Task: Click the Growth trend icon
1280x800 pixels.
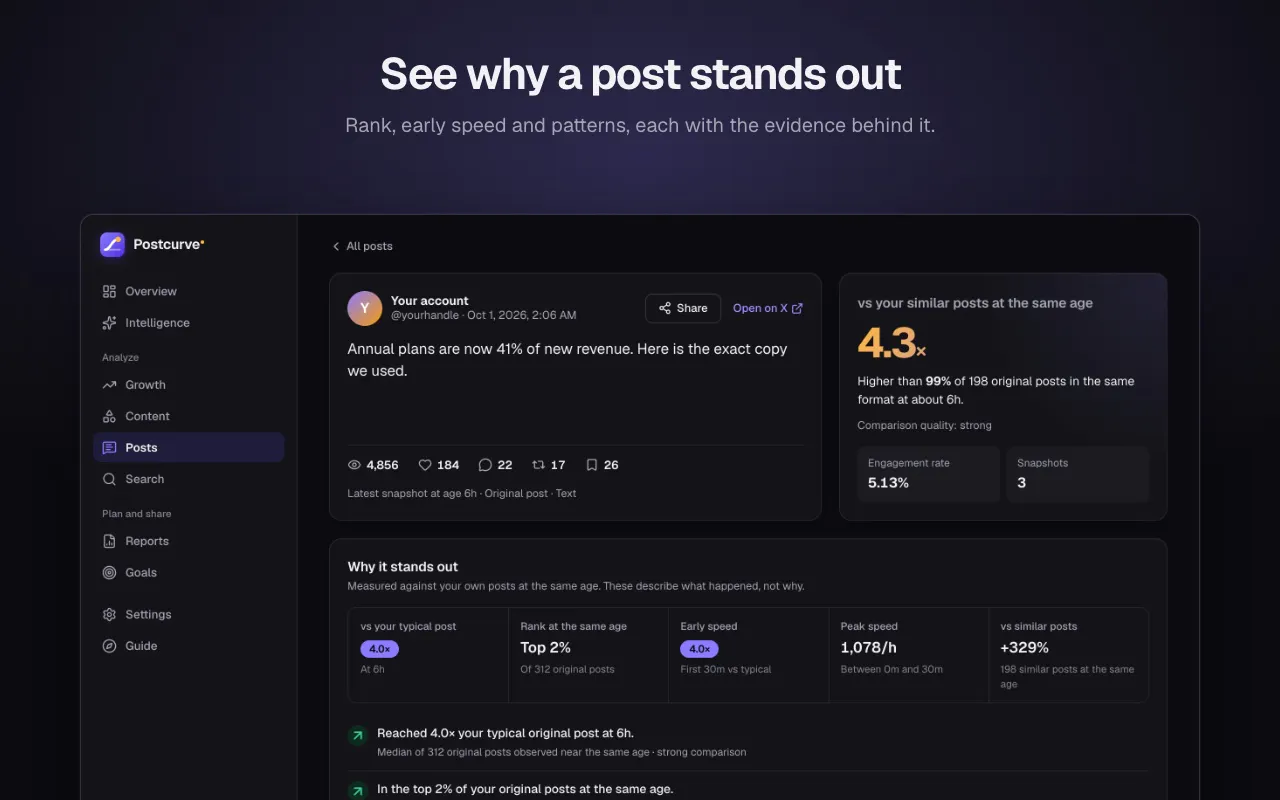Action: 109,385
